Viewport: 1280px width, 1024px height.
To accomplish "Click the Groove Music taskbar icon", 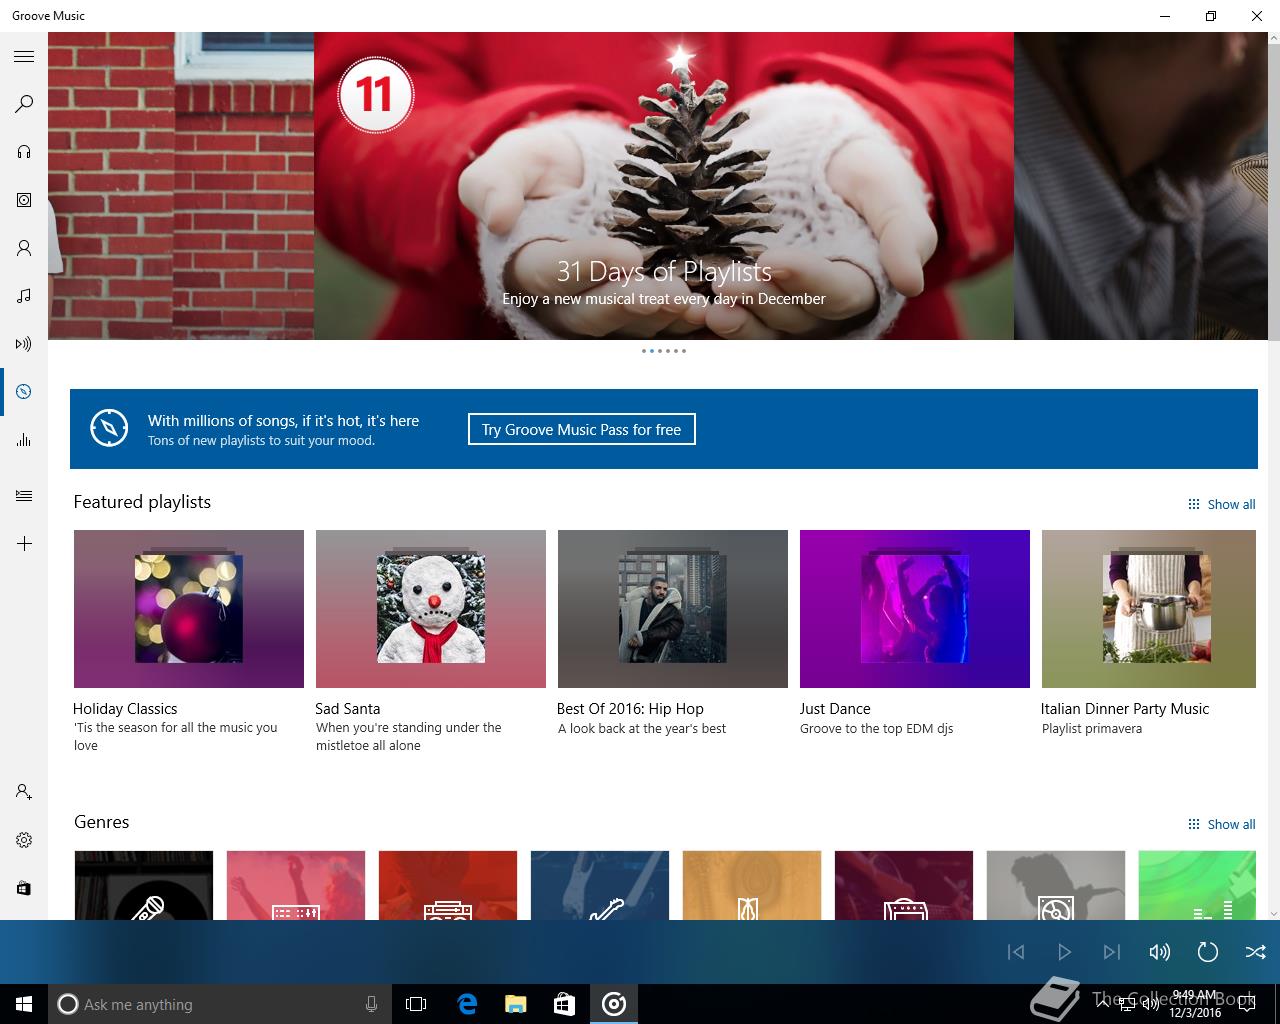I will 614,1004.
